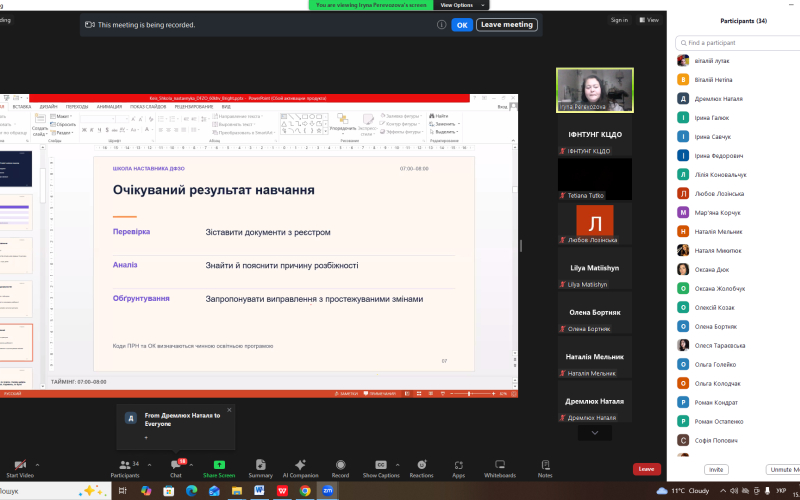Open AI Companion sparkle icon
This screenshot has width=800, height=500.
301,465
